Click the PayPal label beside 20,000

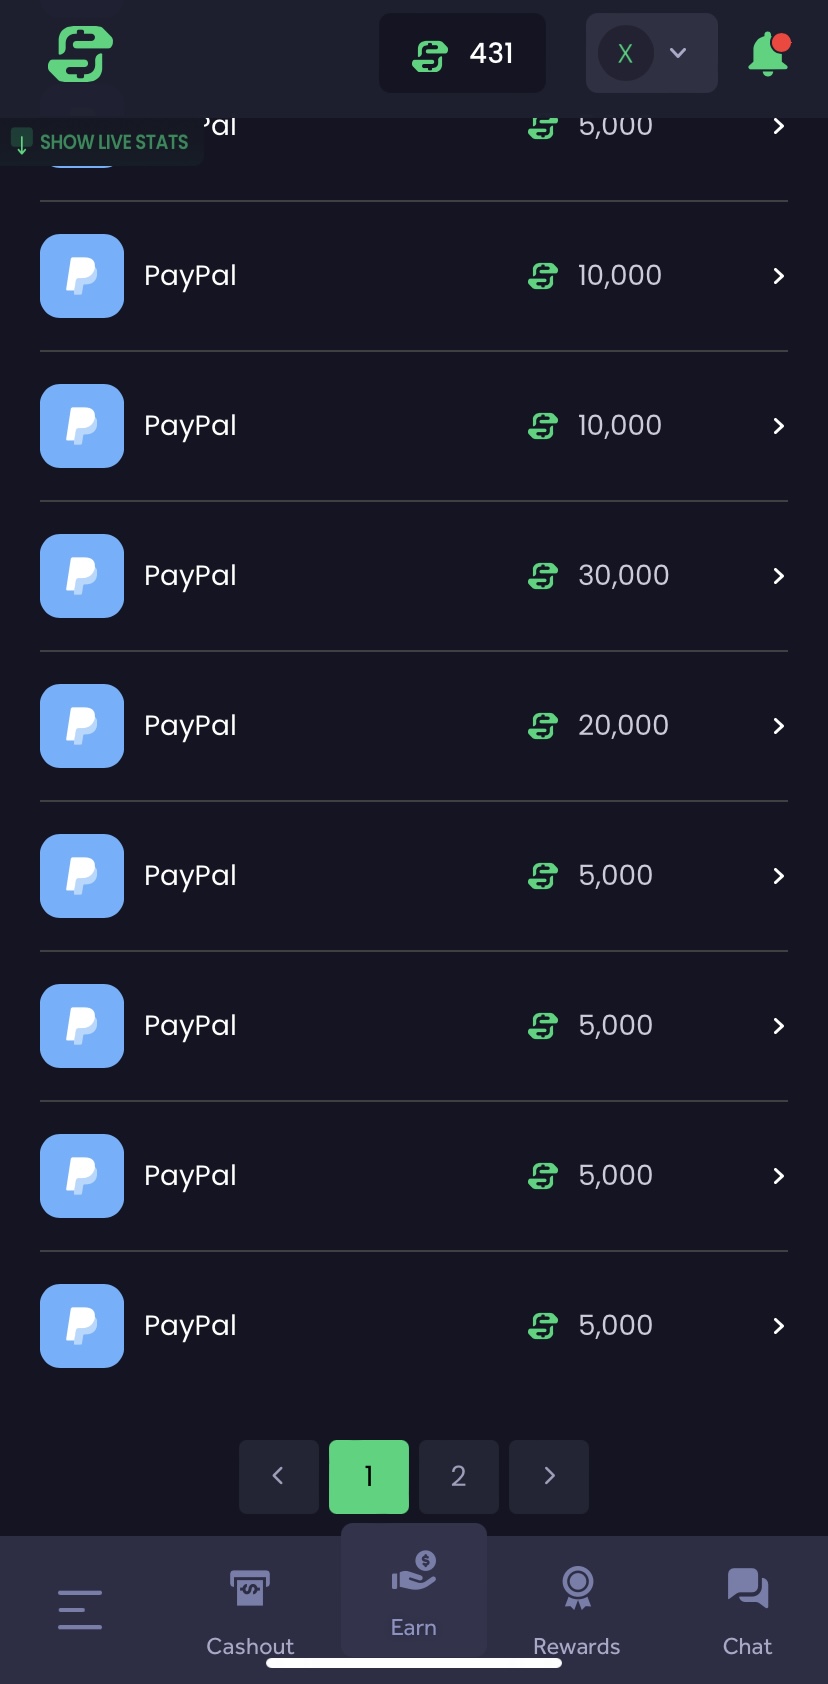click(190, 726)
